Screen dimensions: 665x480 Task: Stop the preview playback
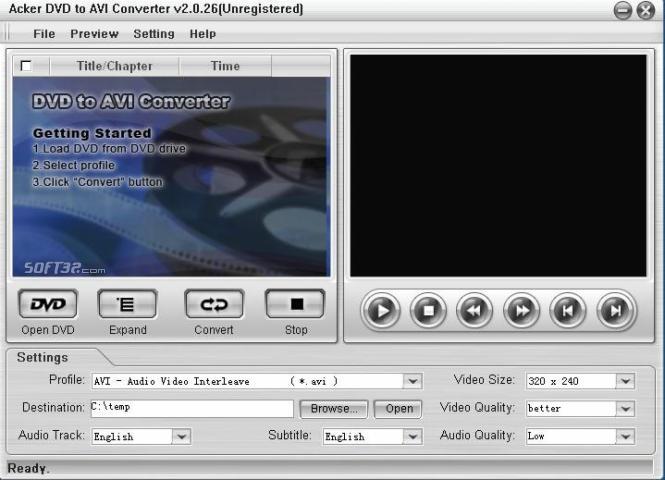pos(428,311)
